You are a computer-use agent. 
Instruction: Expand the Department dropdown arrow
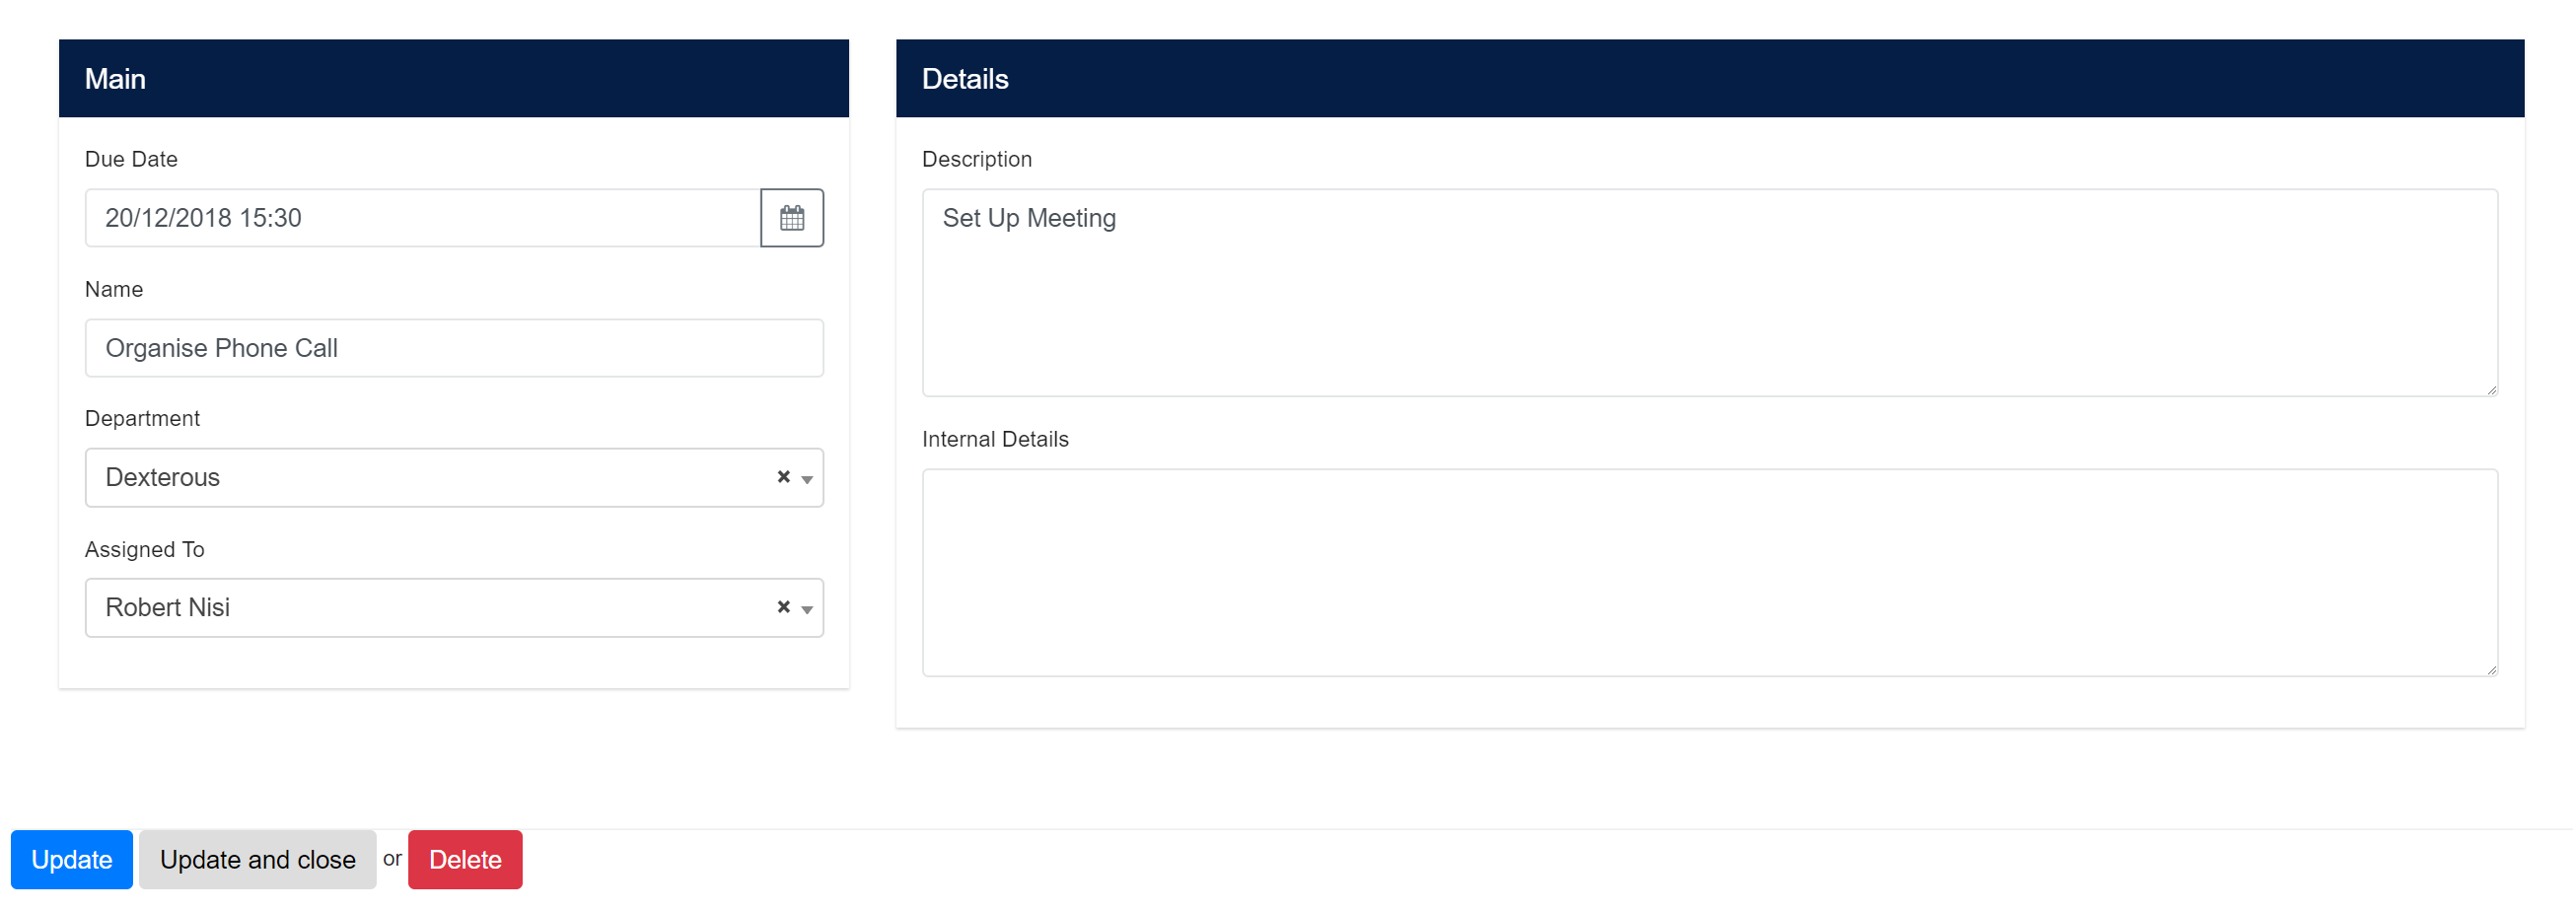(x=807, y=480)
